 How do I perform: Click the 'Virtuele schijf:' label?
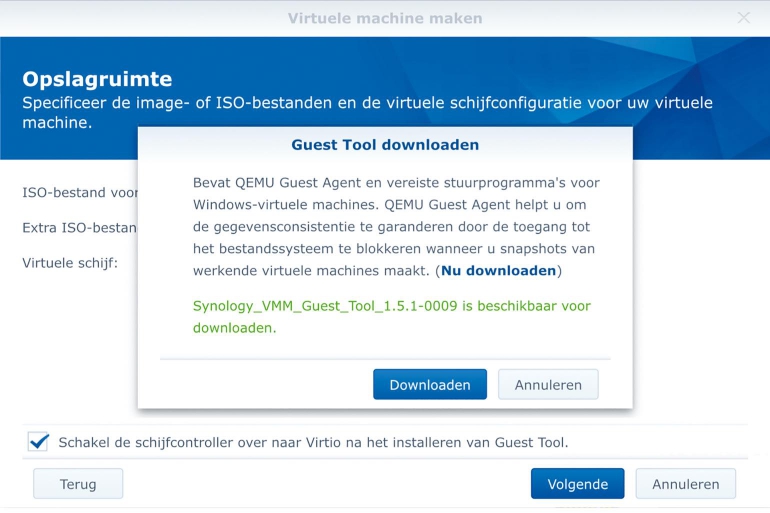pyautogui.click(x=70, y=263)
